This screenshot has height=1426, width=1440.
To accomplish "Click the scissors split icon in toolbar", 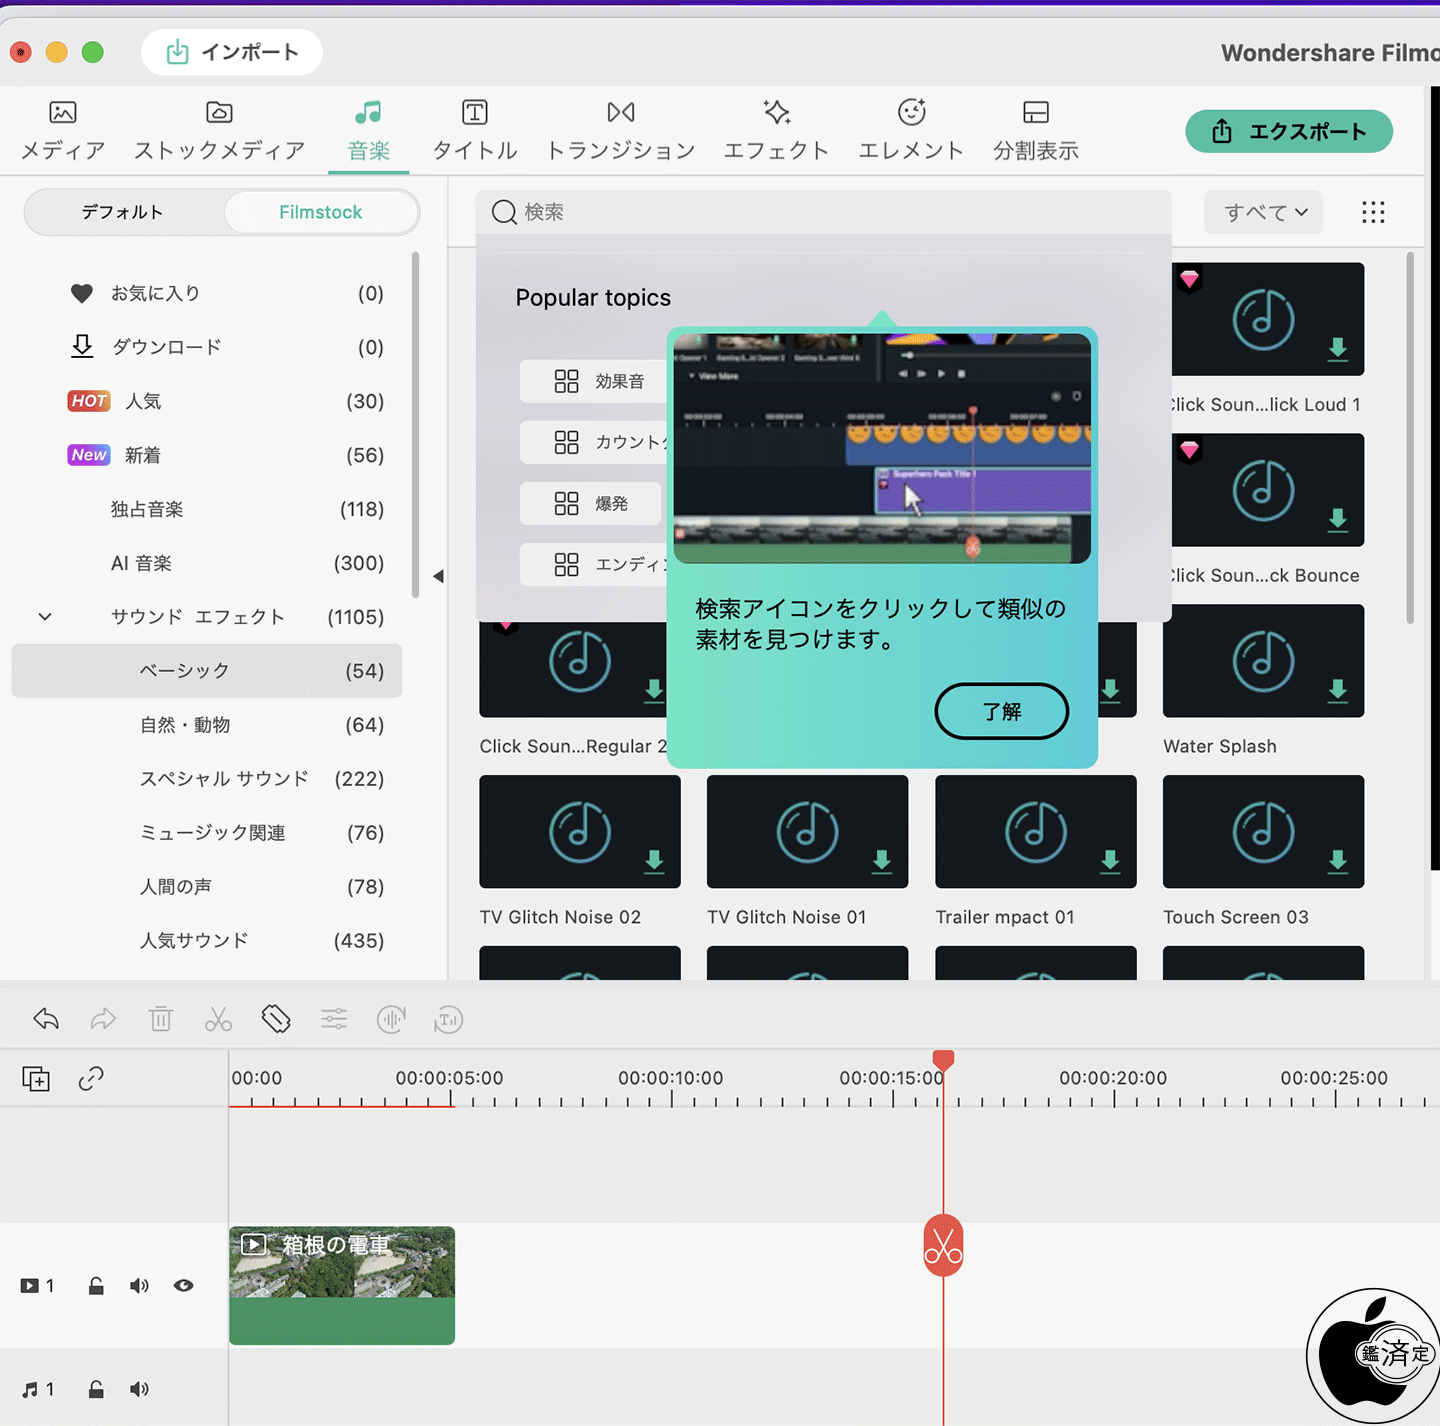I will 218,1019.
